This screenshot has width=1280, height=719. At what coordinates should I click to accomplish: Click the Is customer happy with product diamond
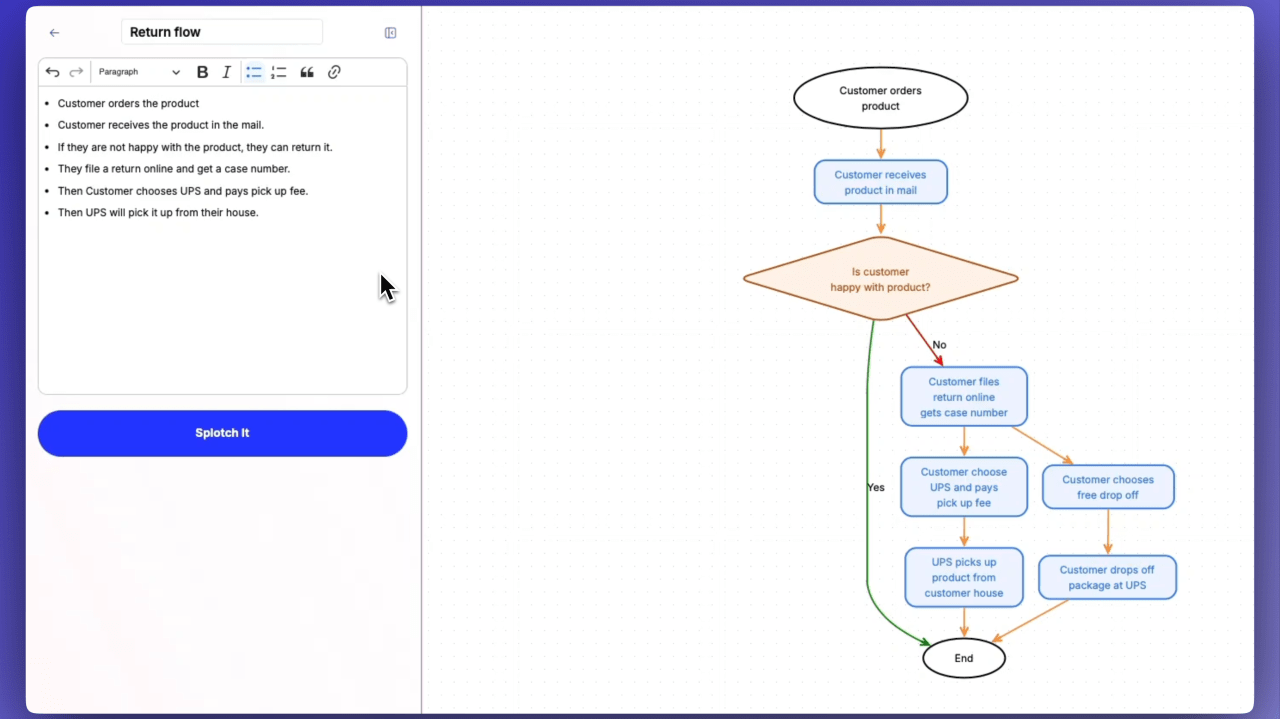(x=880, y=280)
